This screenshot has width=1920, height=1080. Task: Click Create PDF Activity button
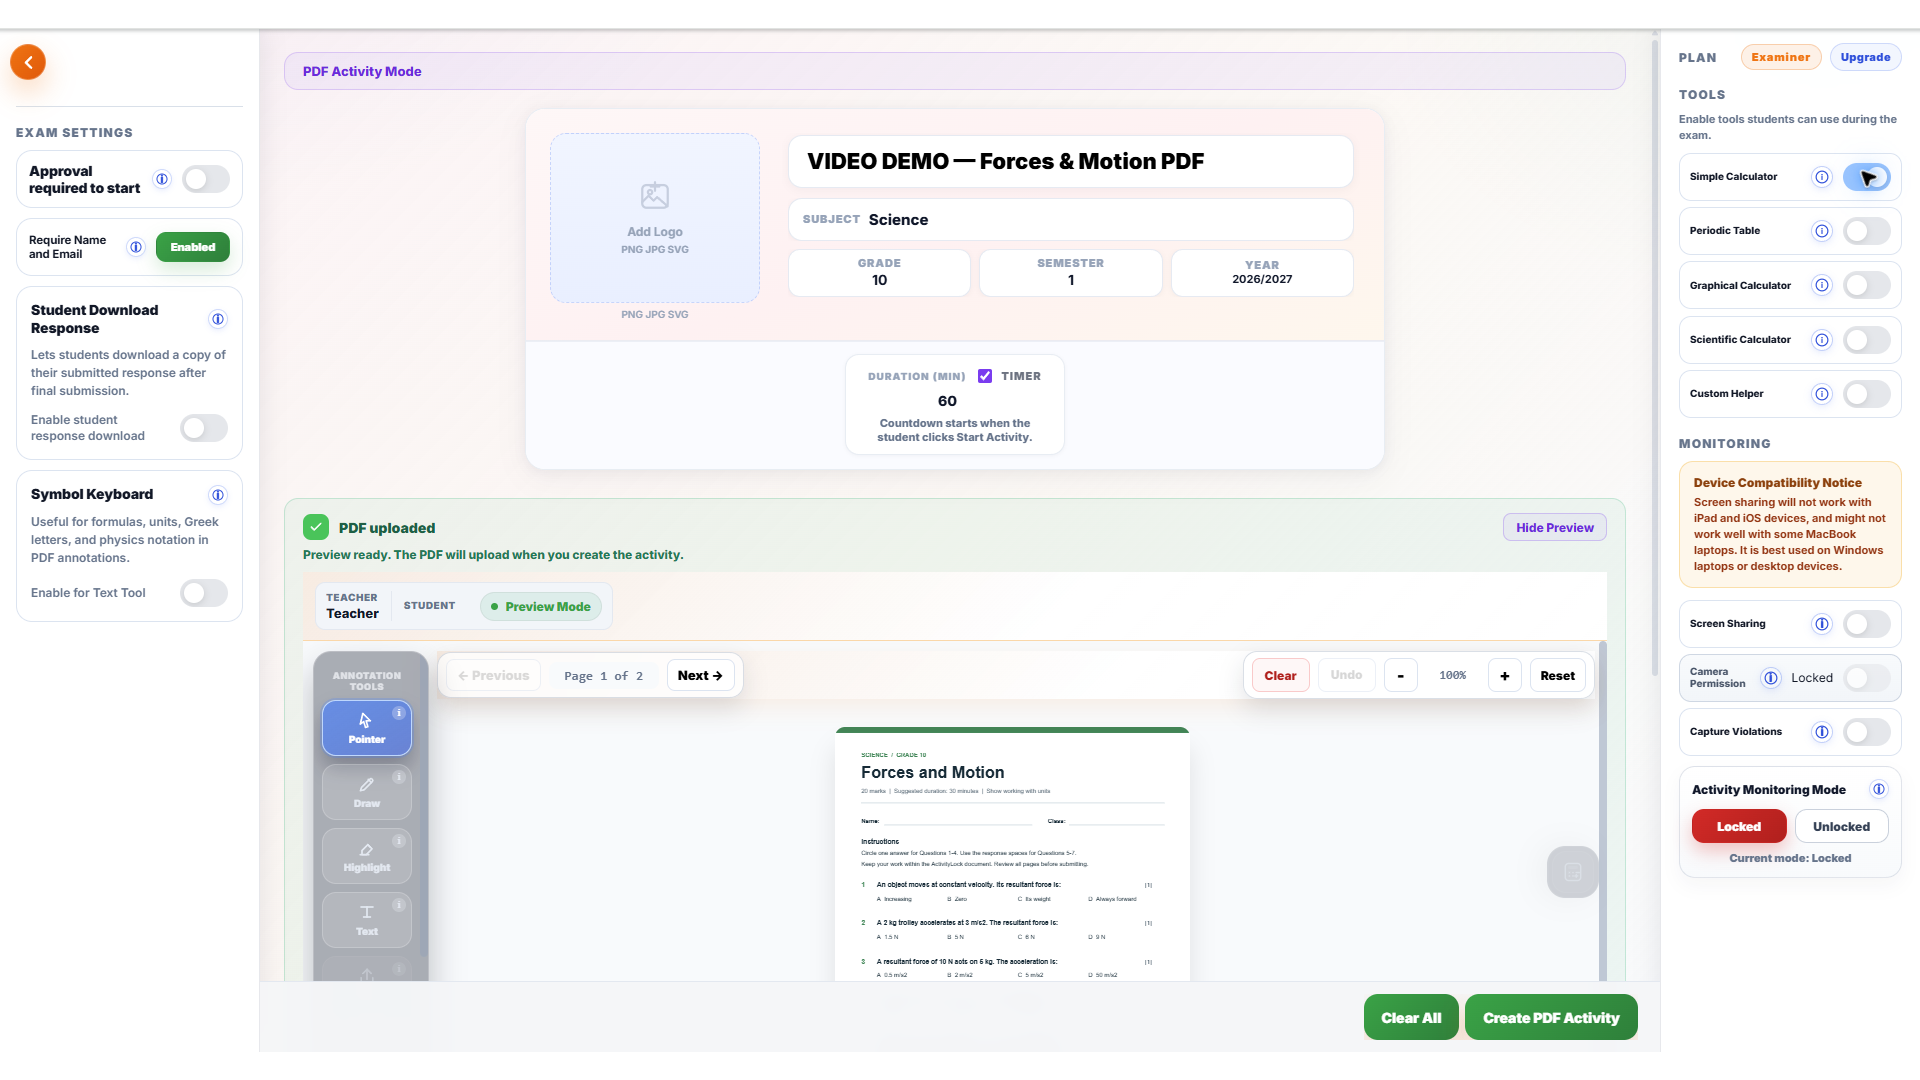1551,1018
